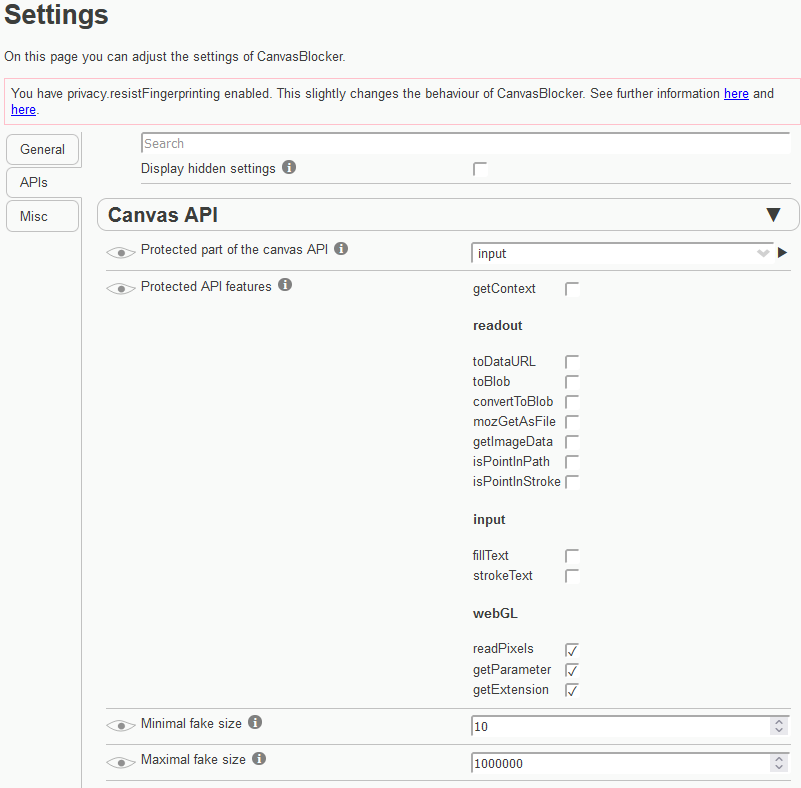The width and height of the screenshot is (801, 788).
Task: Click the info icon beside Protected API features
Action: 286,285
